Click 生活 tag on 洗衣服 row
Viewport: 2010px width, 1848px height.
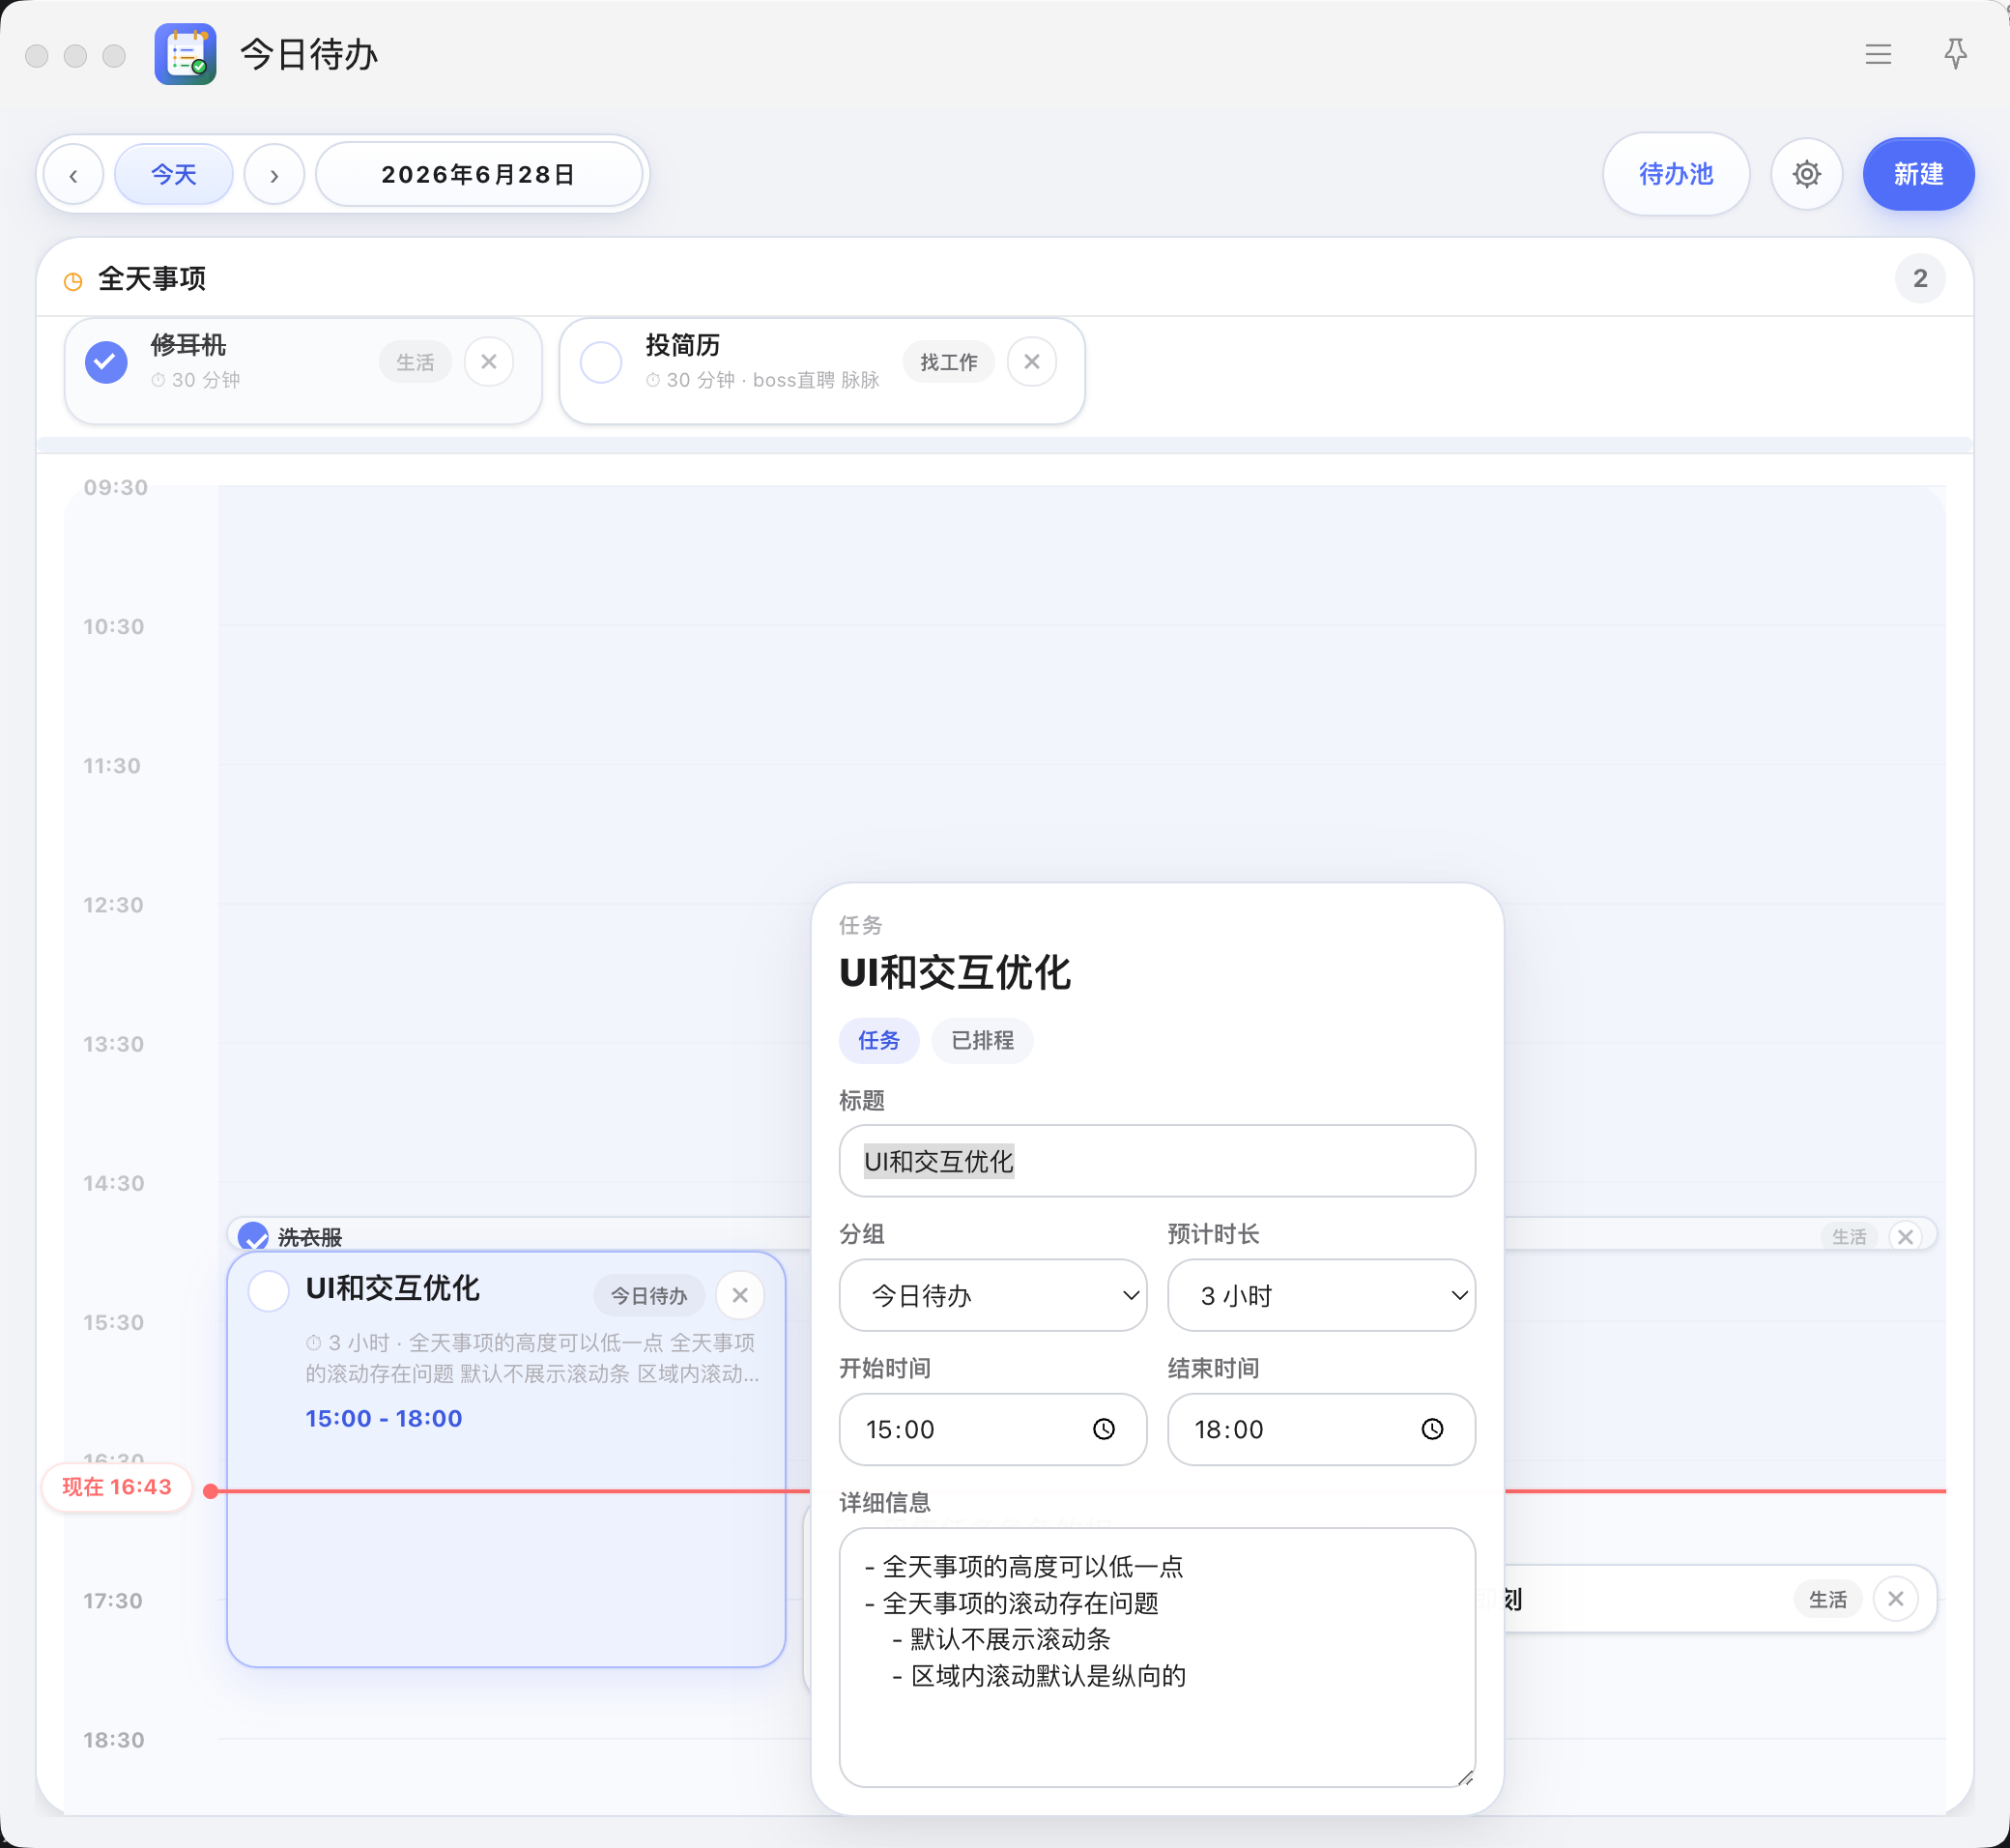(1849, 1237)
